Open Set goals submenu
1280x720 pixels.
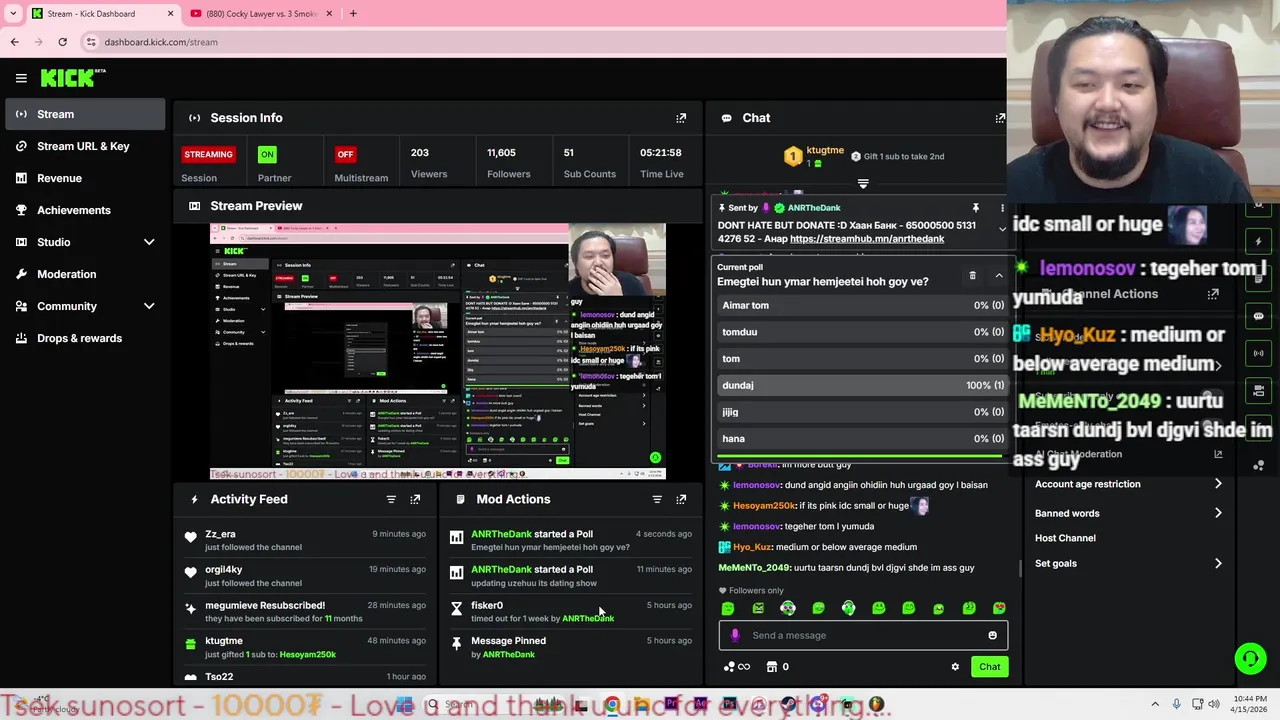[x=1128, y=563]
